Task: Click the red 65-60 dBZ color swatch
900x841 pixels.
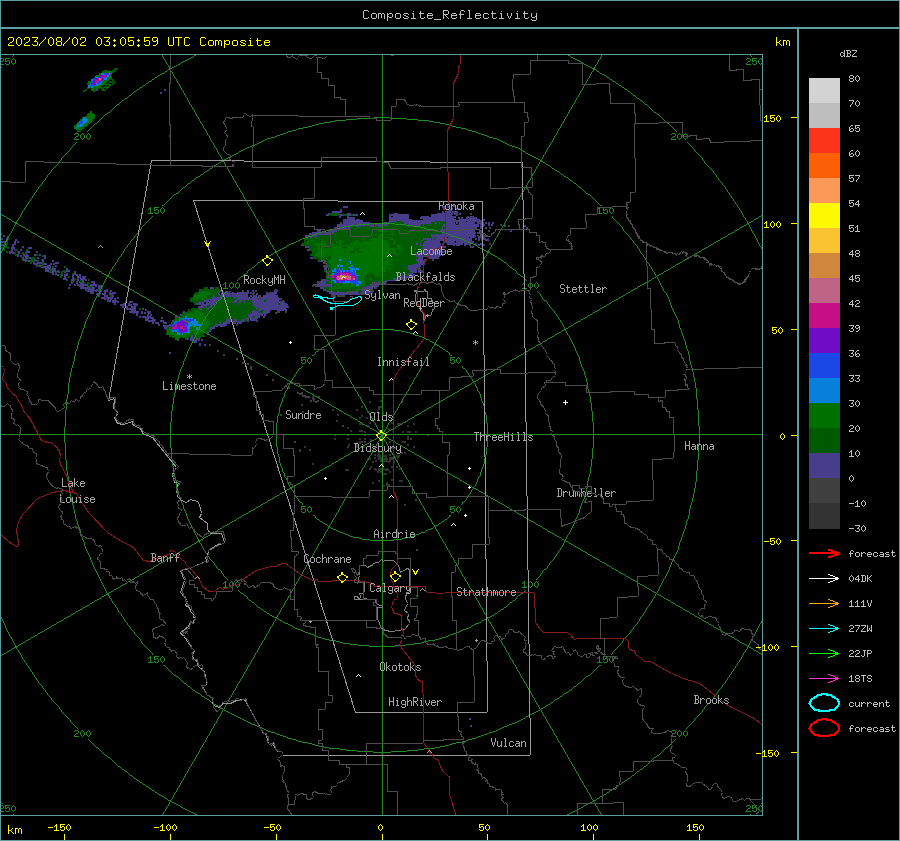Action: pos(824,140)
